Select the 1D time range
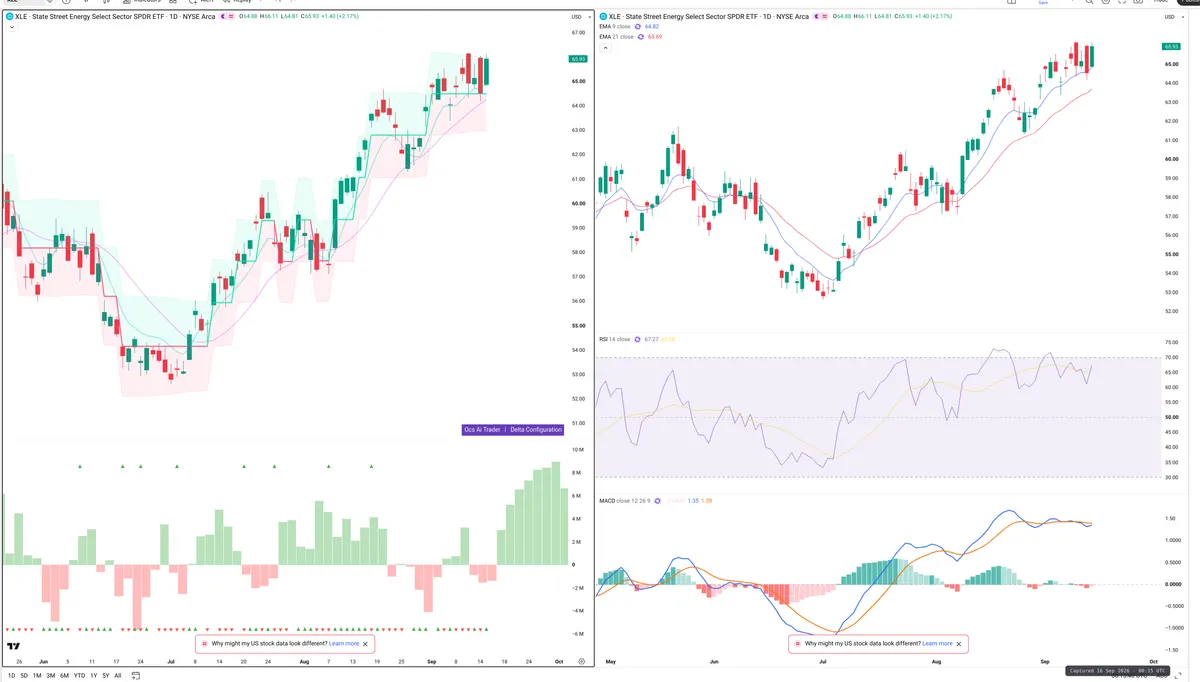Screen dimensions: 1200x682 coord(11,675)
